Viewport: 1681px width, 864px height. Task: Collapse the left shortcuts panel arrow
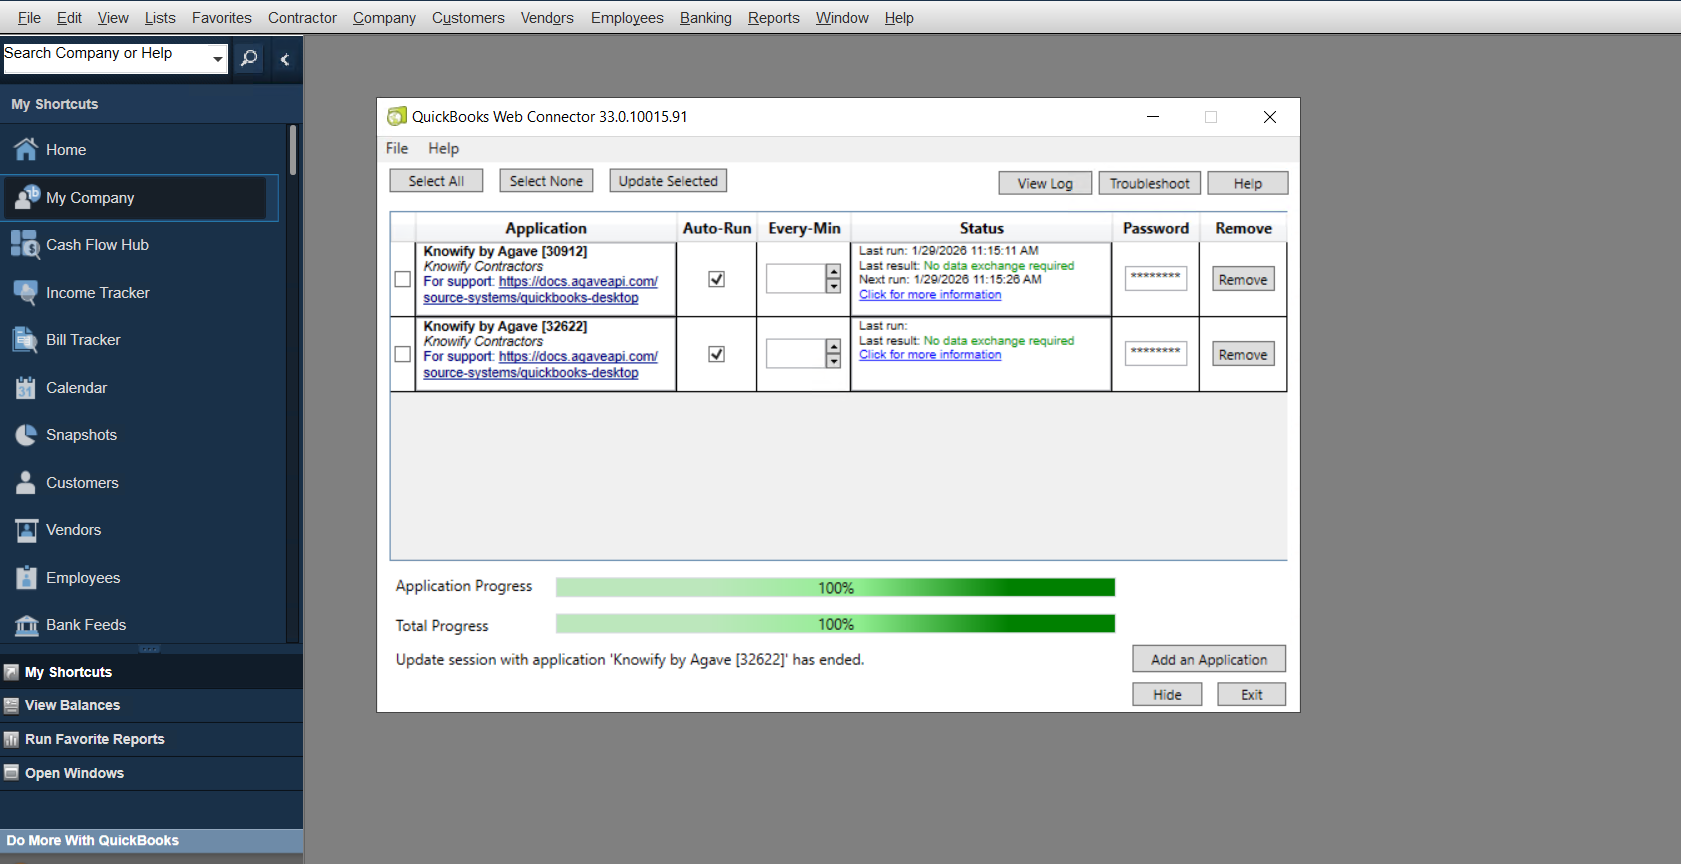285,59
